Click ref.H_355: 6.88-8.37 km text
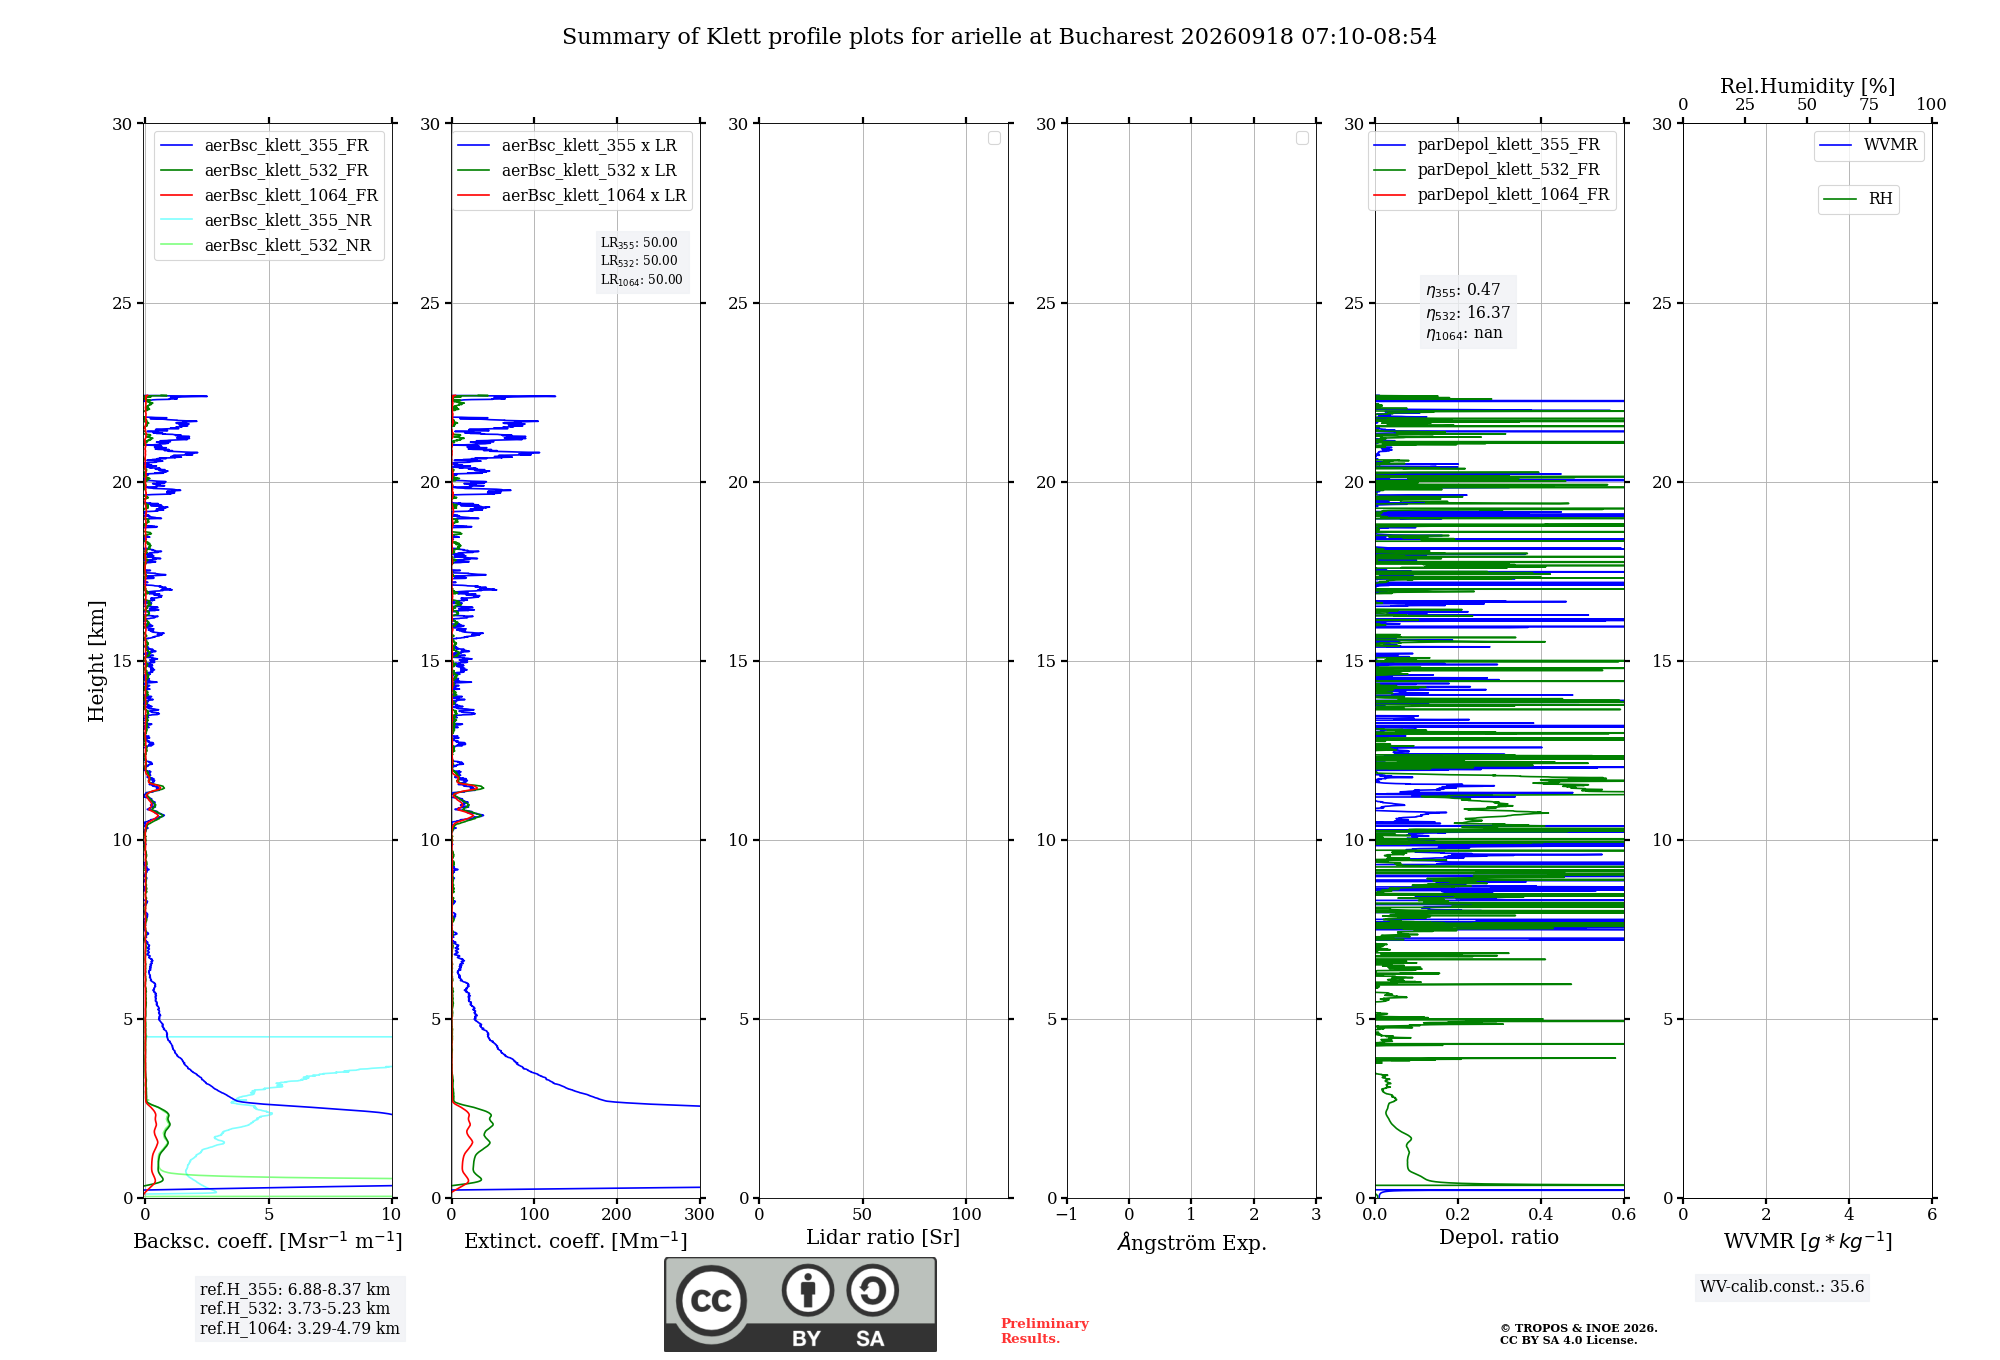 tap(295, 1290)
